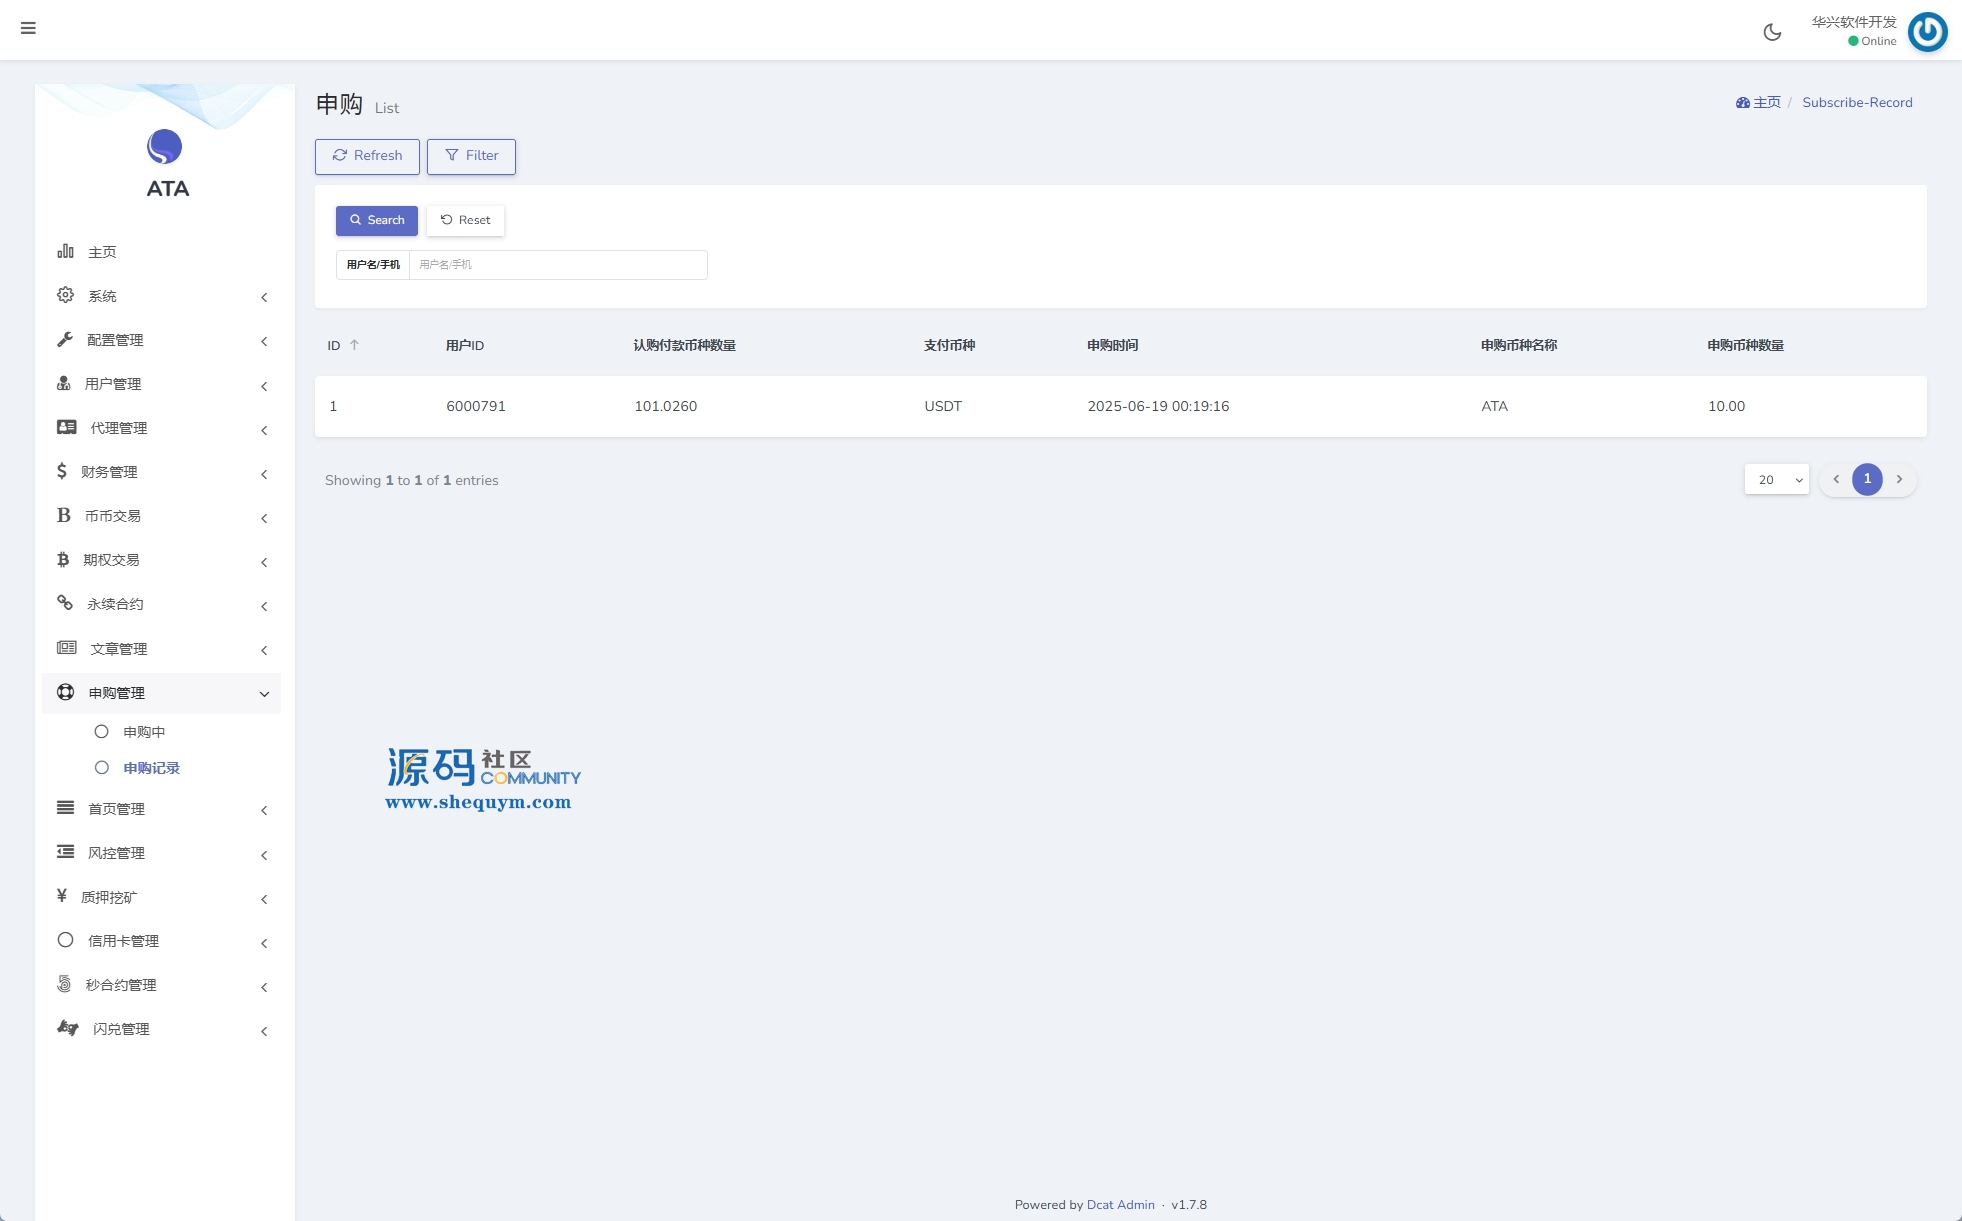
Task: Expand the 用户管理 chevron
Action: (264, 385)
